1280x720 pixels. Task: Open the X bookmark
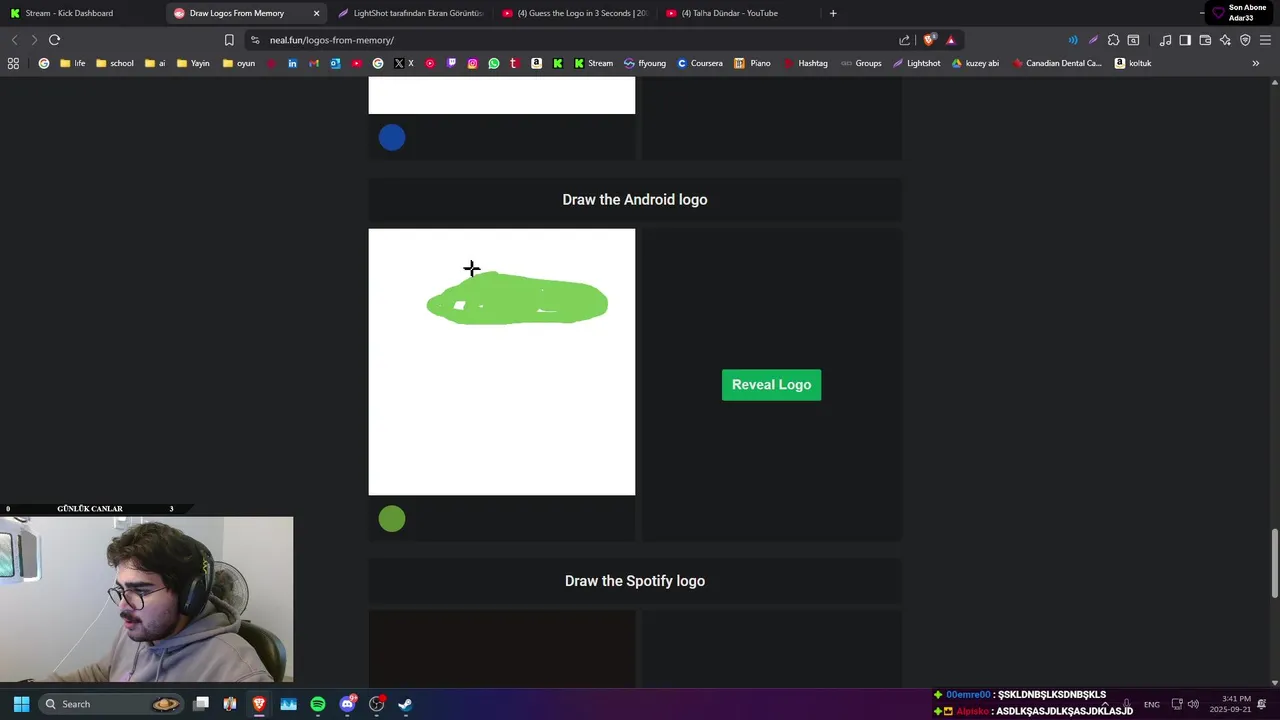point(404,63)
